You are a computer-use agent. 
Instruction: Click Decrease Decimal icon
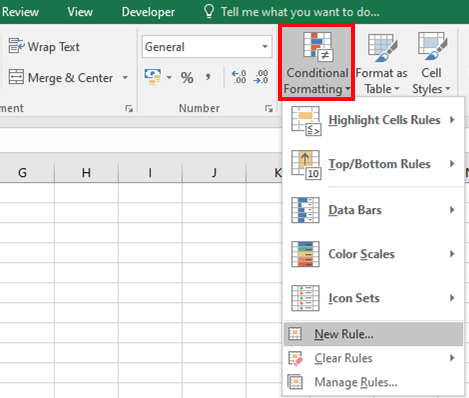261,77
